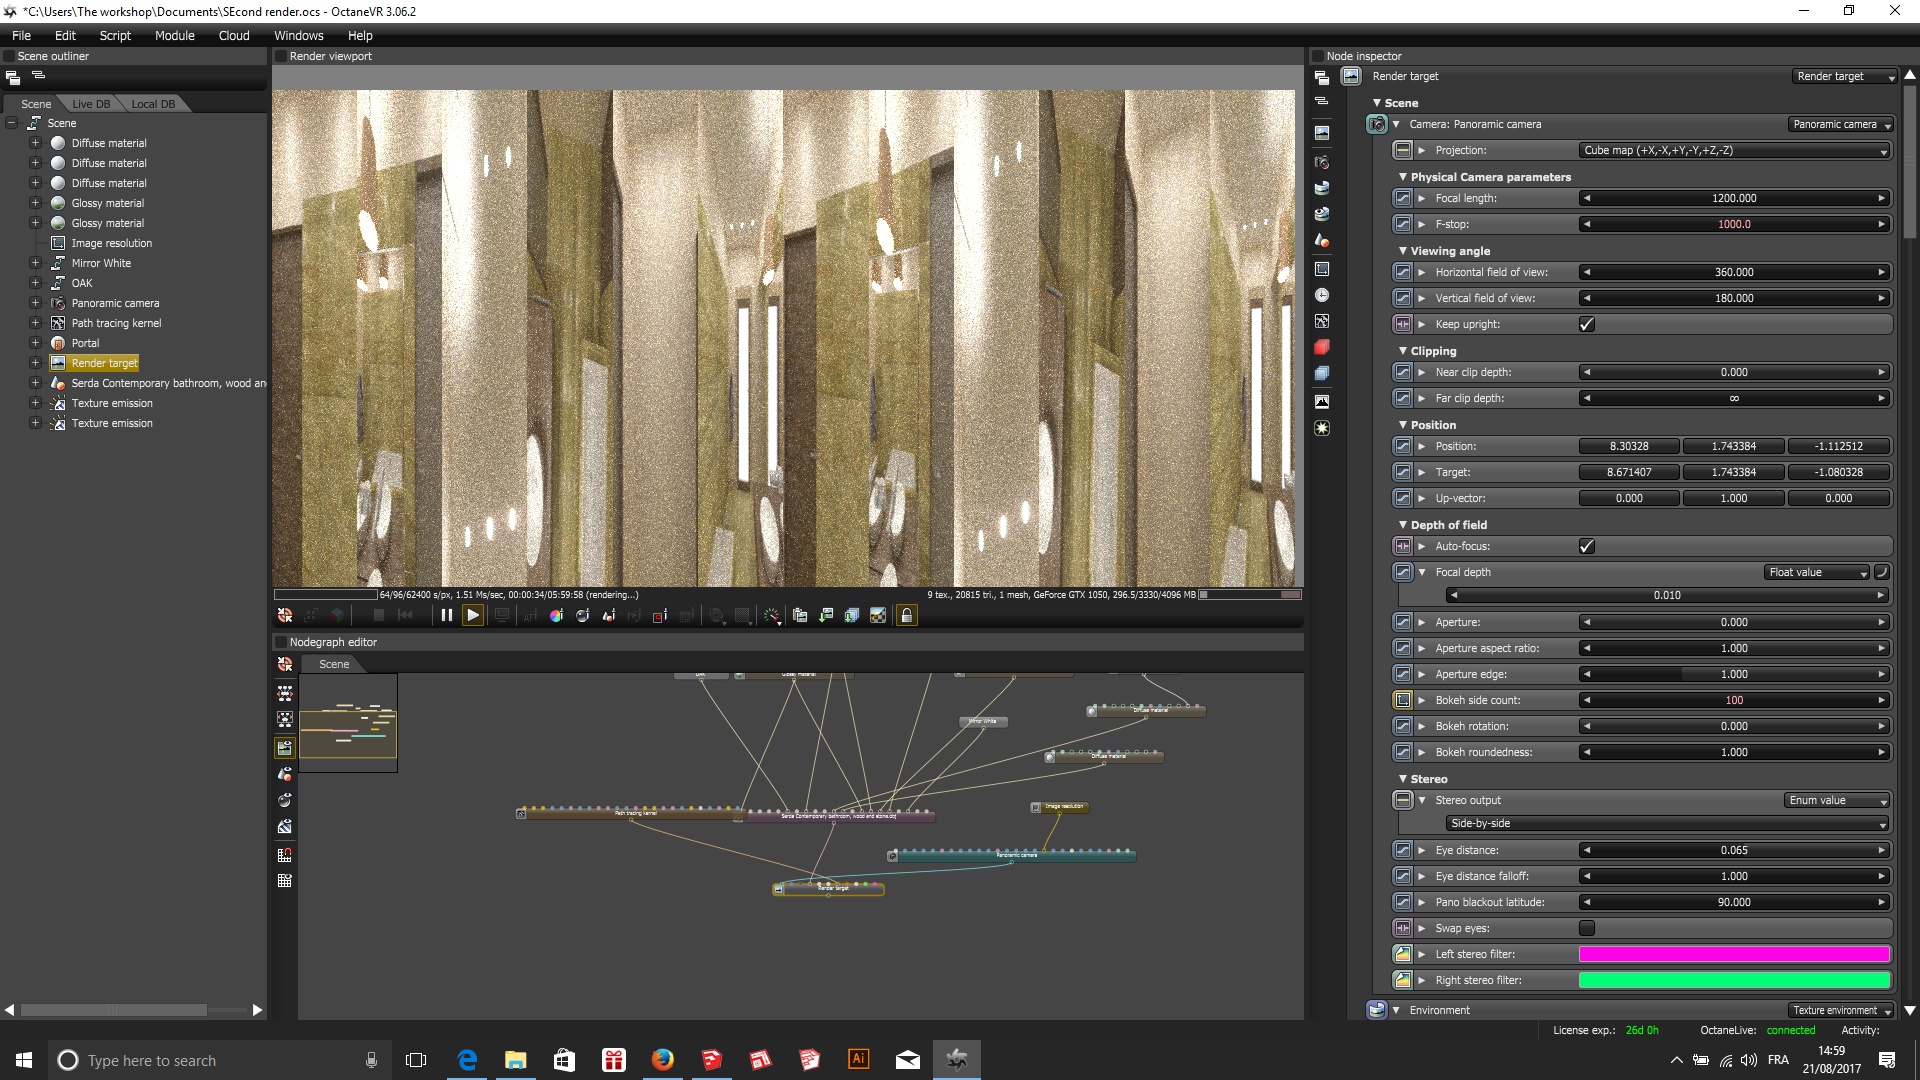Click the play render button
Viewport: 1920px width, 1080px height.
[x=473, y=615]
